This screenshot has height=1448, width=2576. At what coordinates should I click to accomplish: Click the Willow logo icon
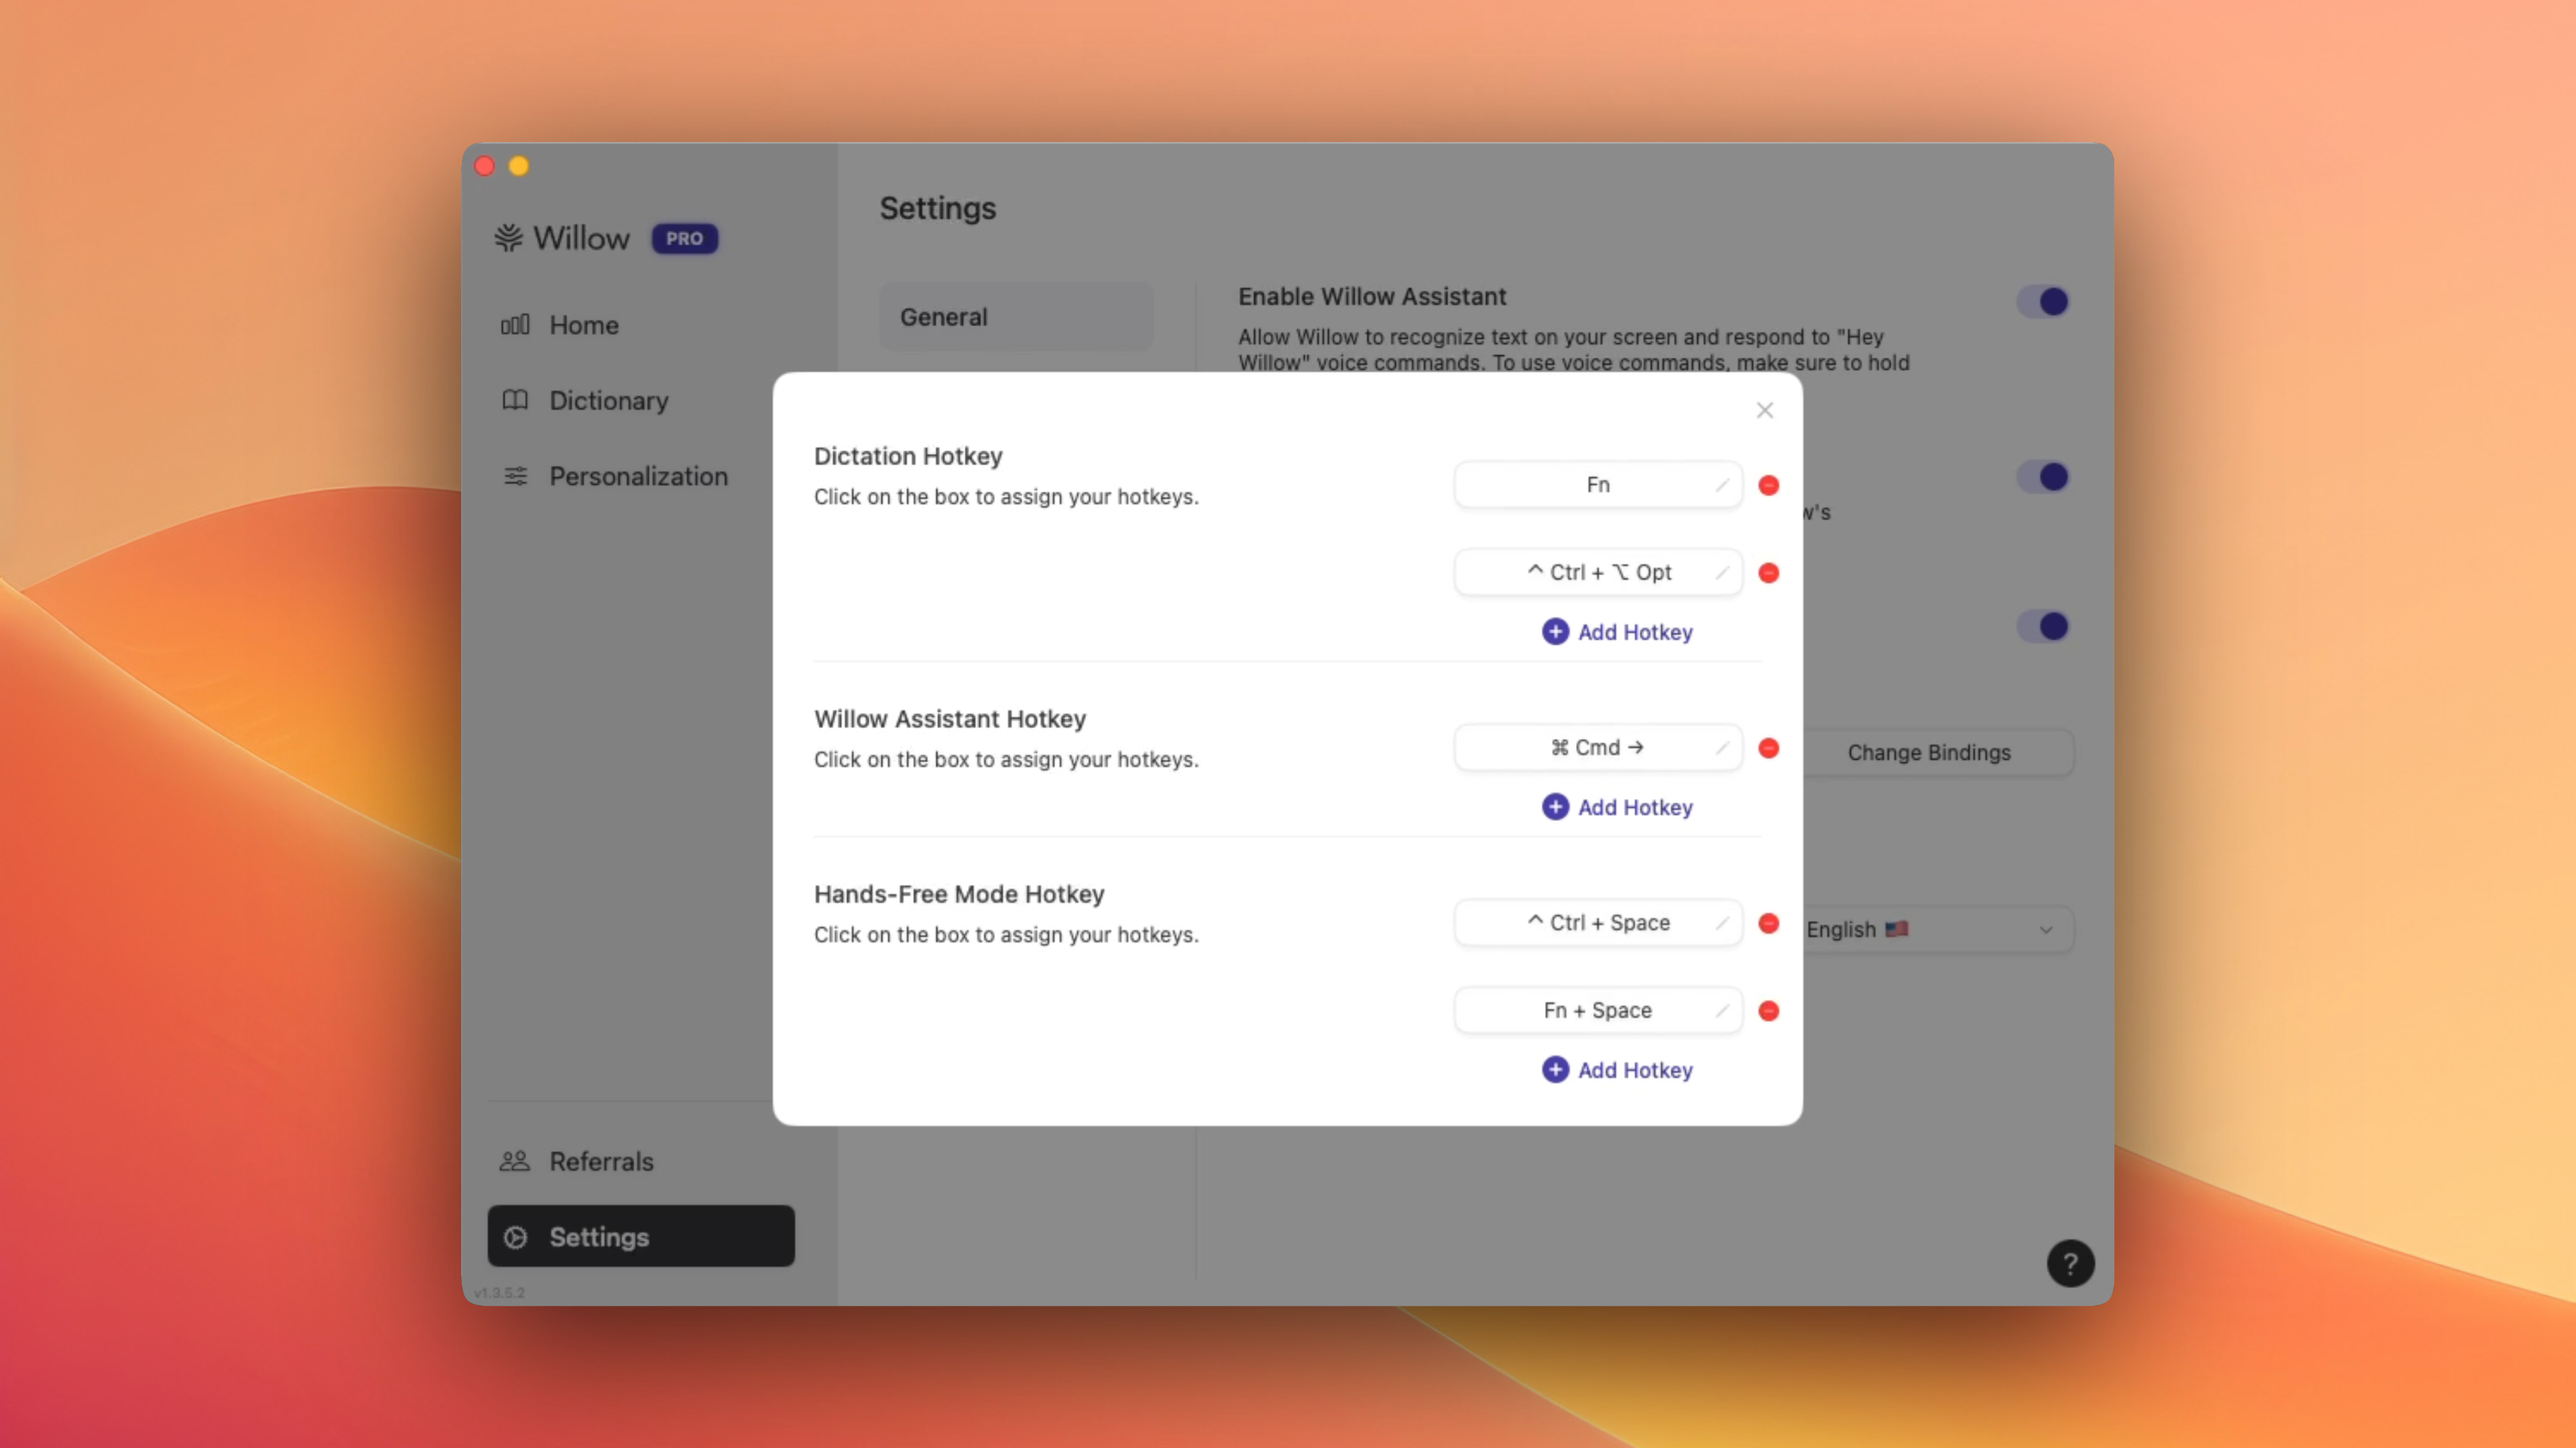click(508, 238)
